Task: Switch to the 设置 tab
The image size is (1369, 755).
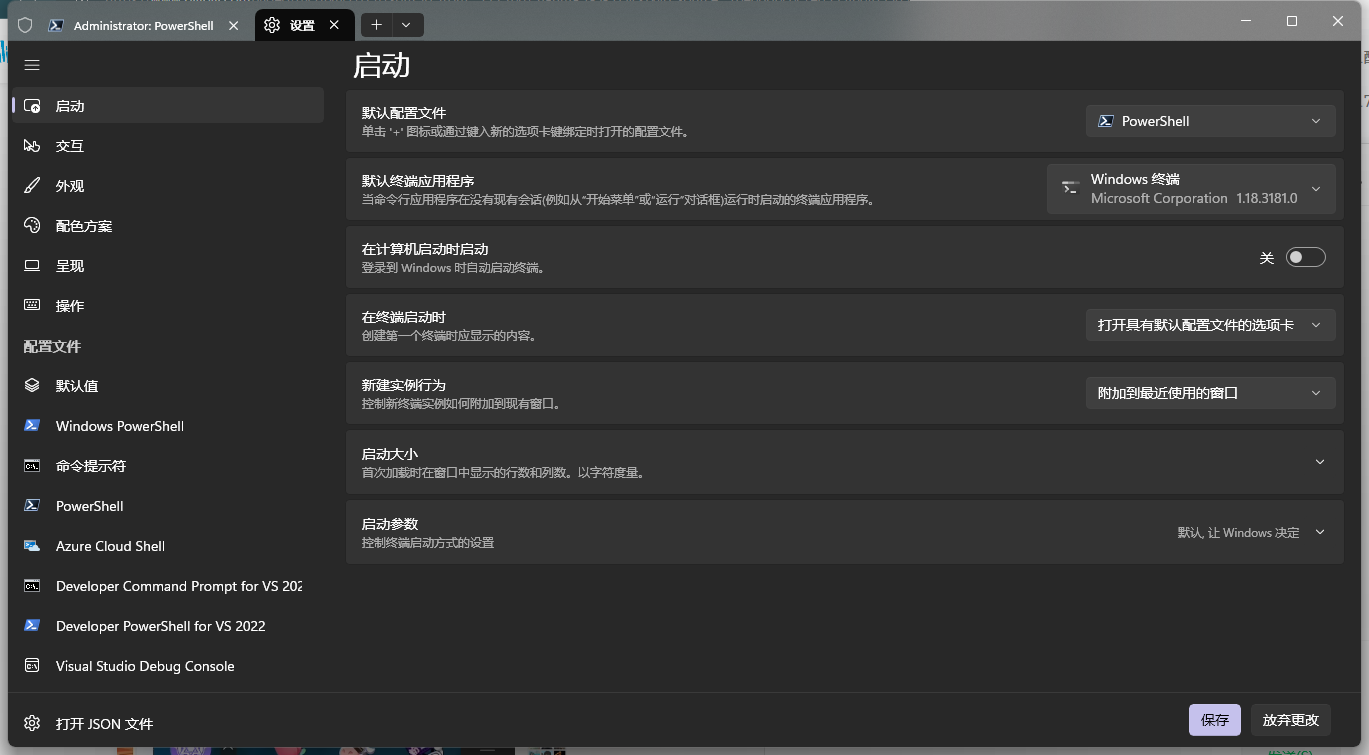Action: 303,26
